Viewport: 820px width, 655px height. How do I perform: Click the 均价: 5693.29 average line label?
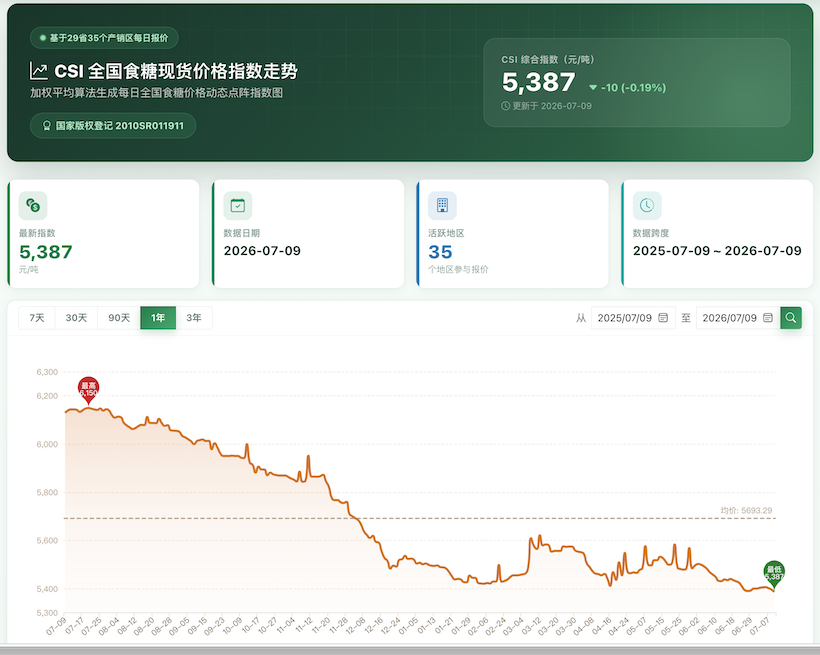pyautogui.click(x=746, y=510)
